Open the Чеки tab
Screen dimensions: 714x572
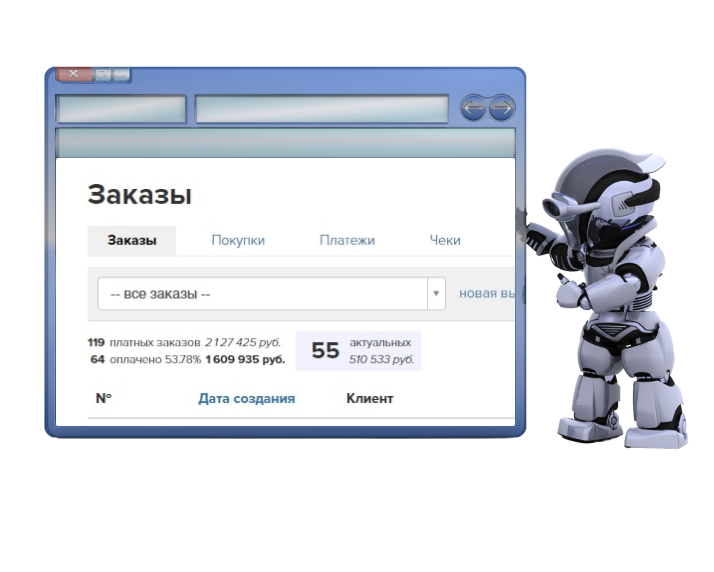[445, 240]
